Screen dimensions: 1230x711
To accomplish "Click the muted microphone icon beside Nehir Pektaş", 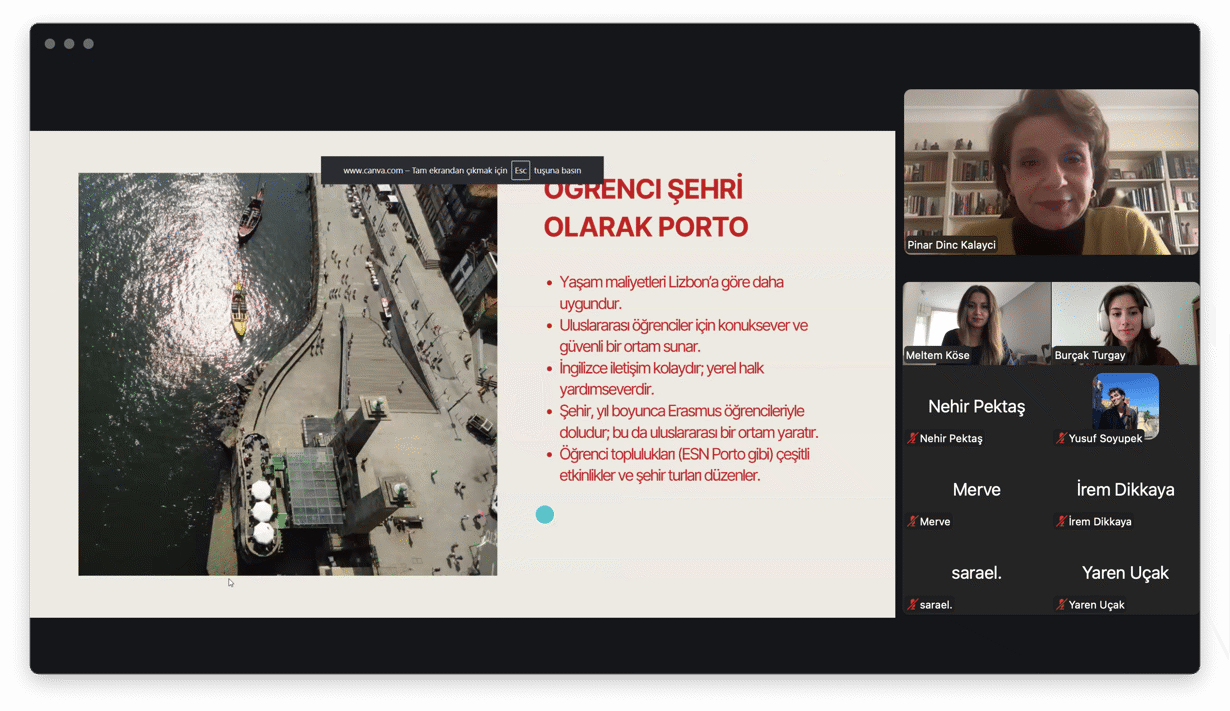I will tap(912, 438).
